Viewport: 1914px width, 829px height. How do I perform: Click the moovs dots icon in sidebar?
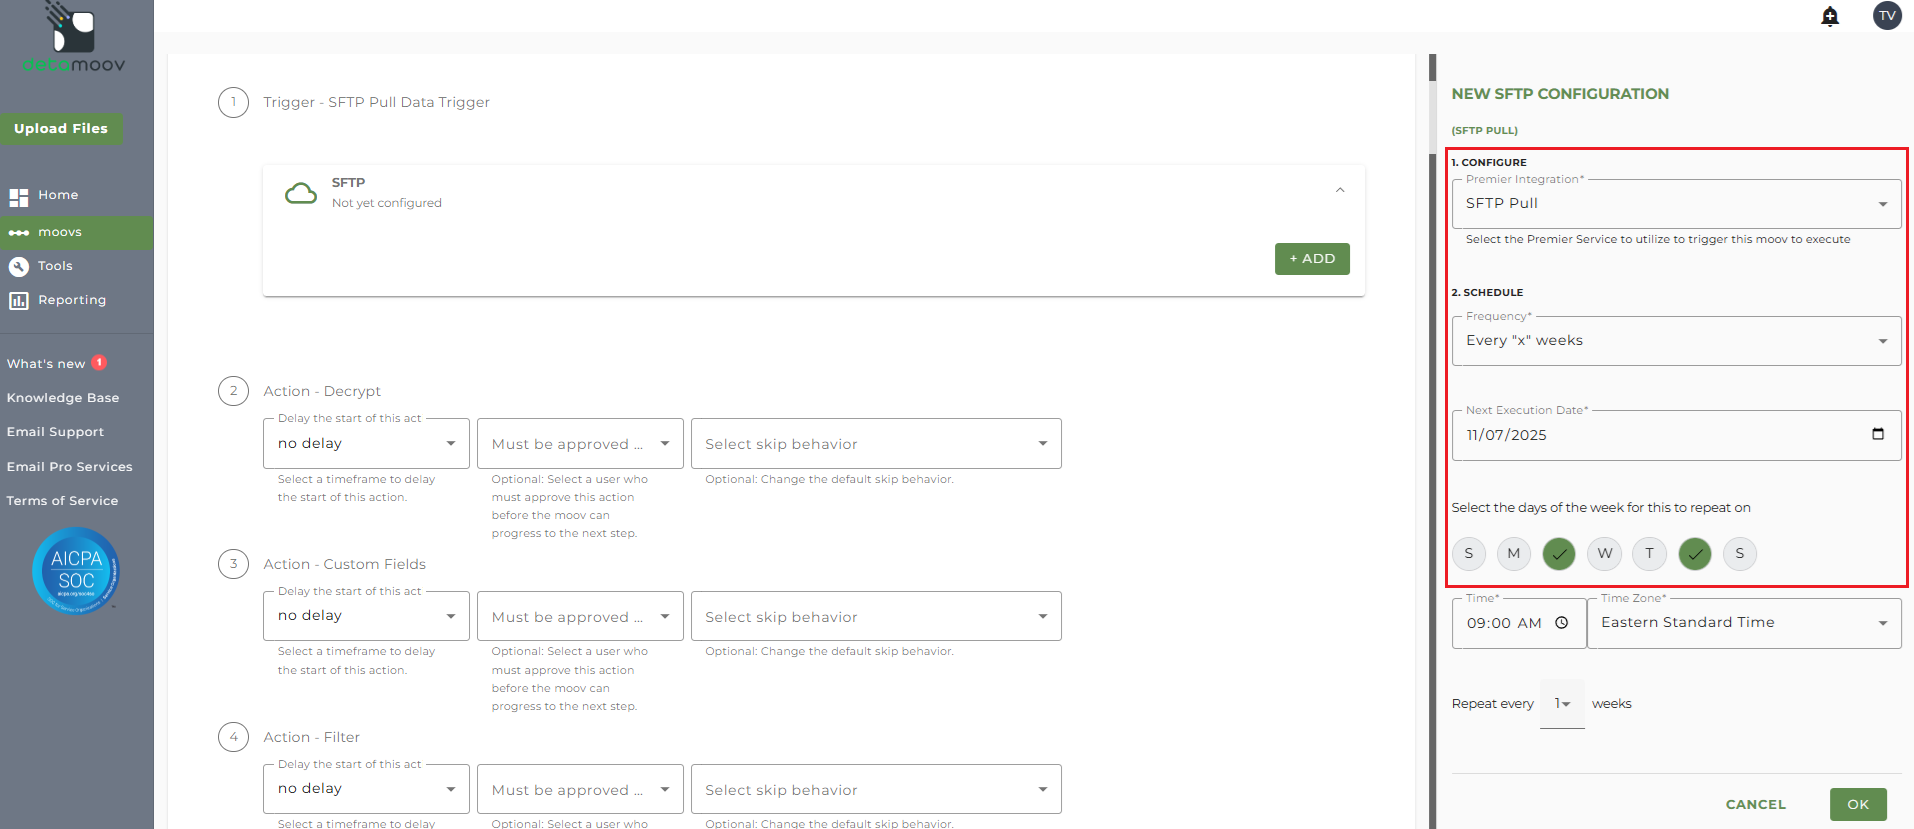pos(18,233)
